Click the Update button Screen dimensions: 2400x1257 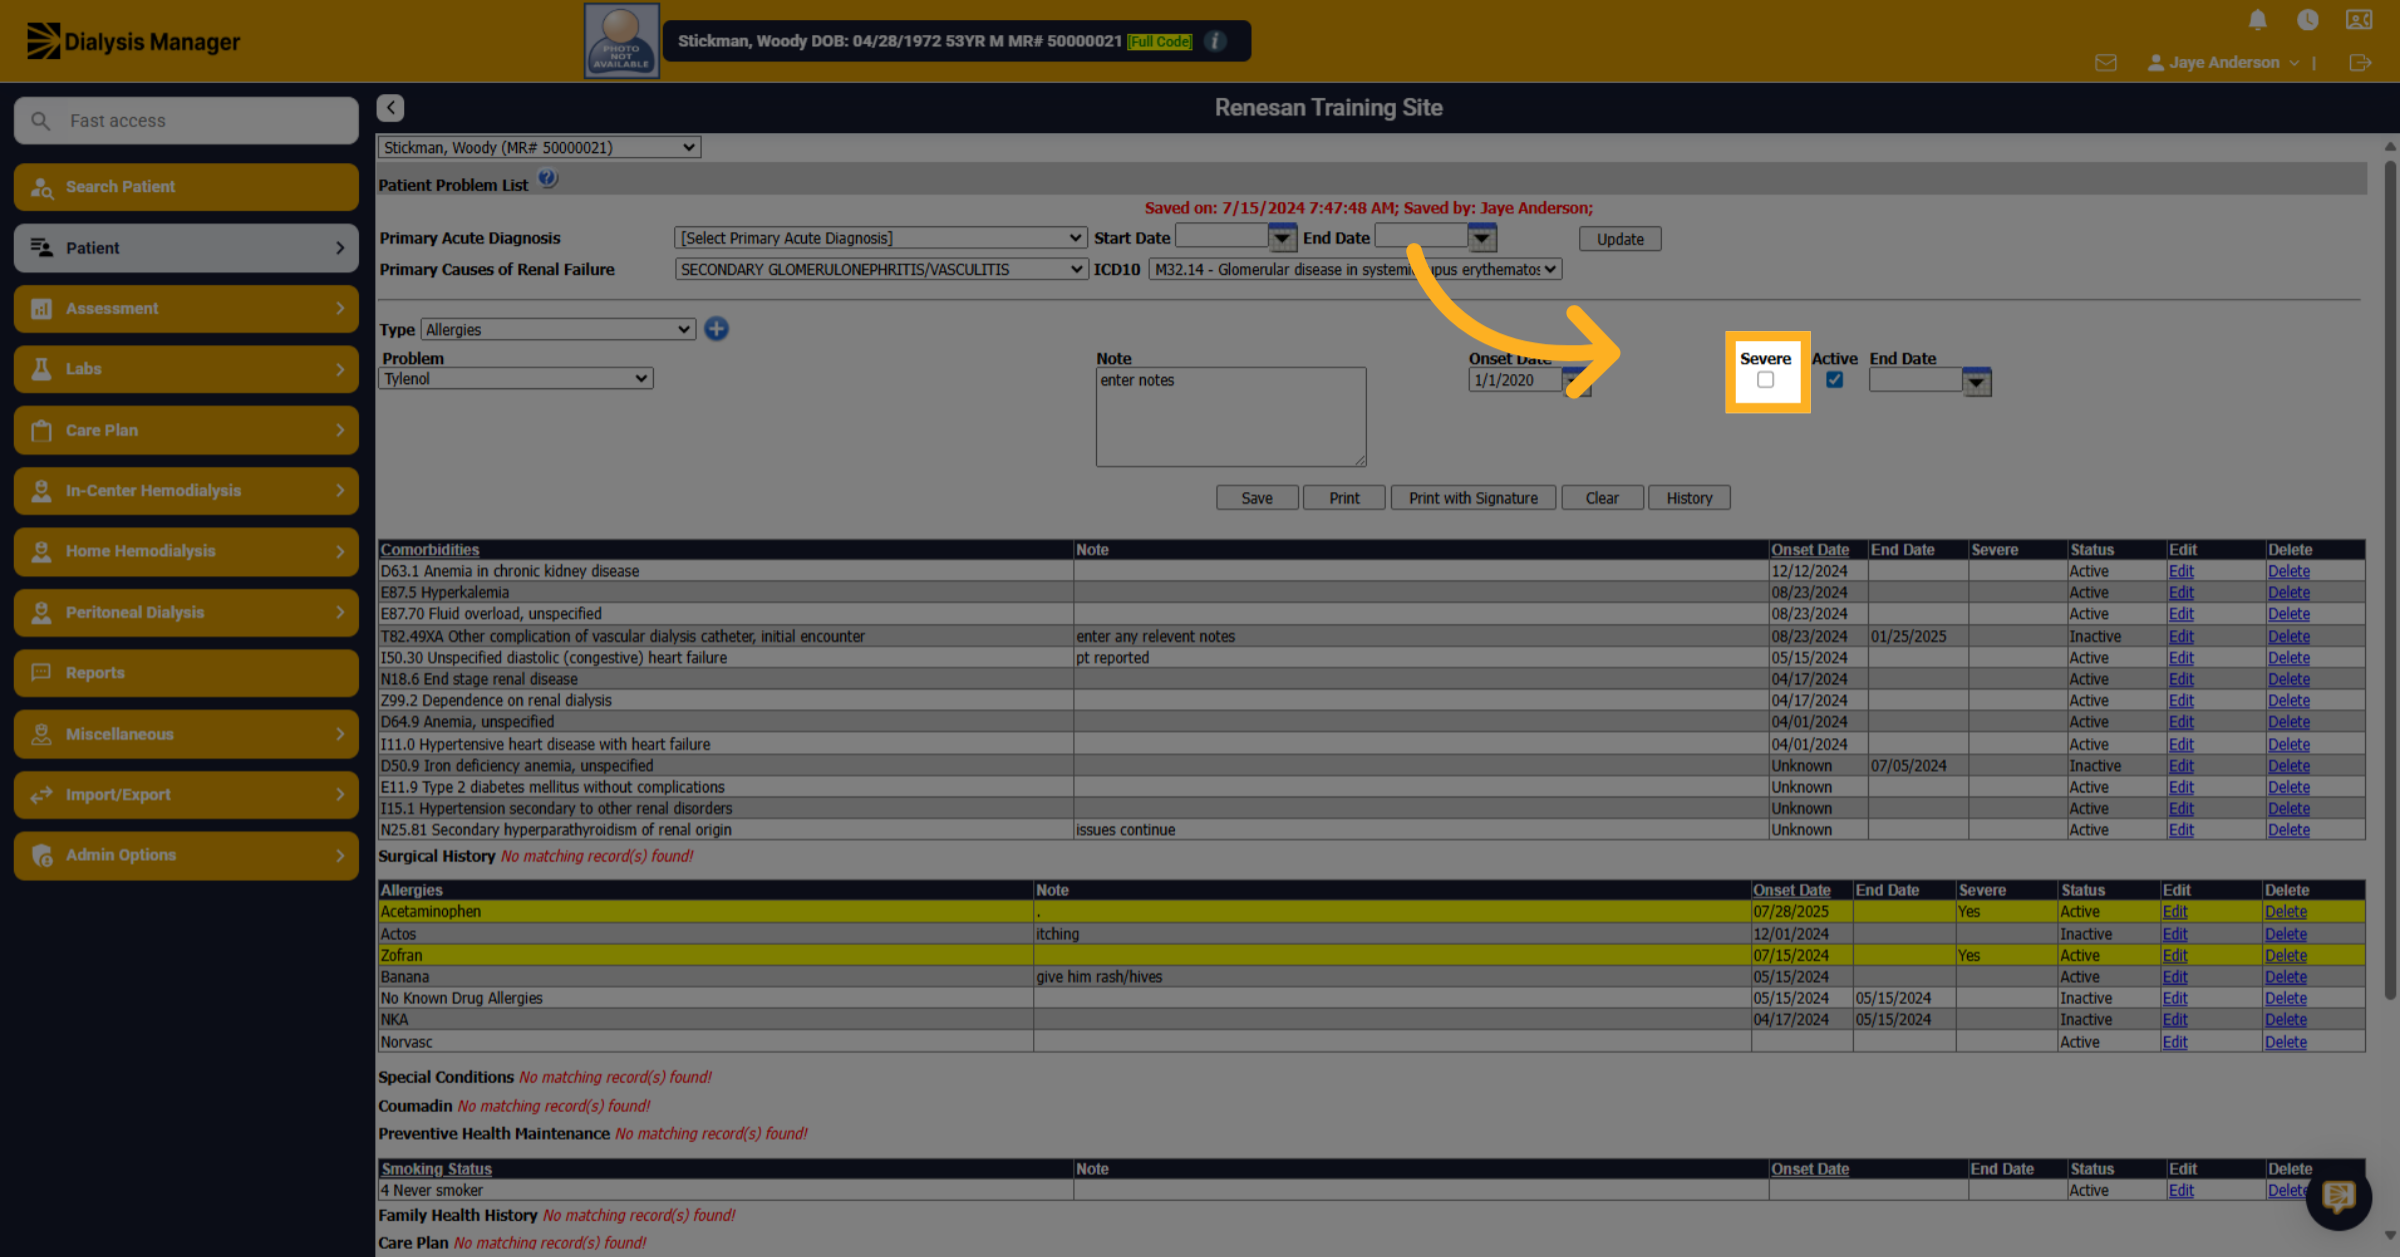pos(1620,239)
